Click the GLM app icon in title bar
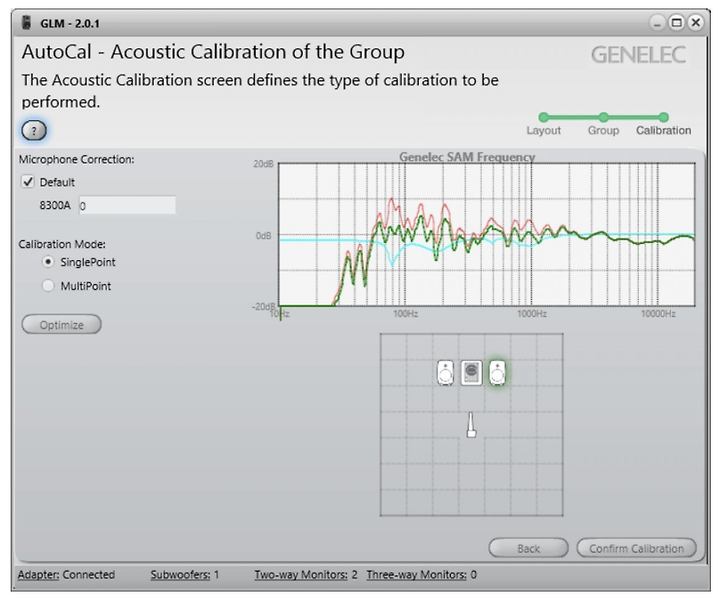This screenshot has width=720, height=600. point(27,22)
